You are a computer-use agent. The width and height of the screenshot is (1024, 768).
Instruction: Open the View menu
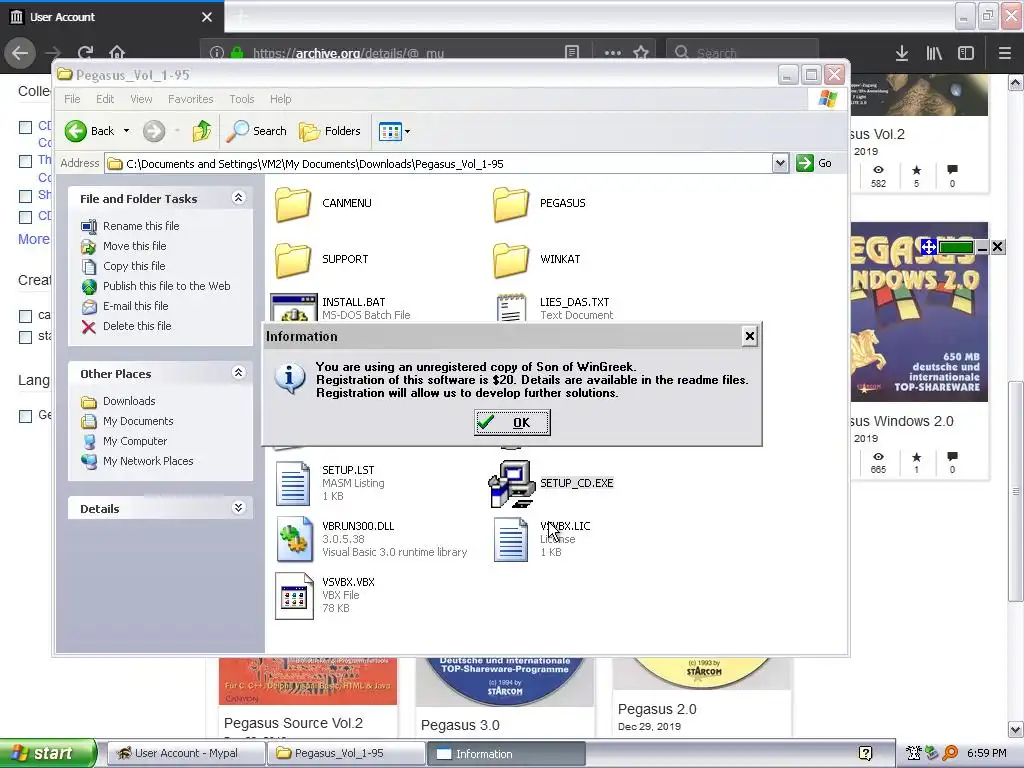click(x=141, y=99)
